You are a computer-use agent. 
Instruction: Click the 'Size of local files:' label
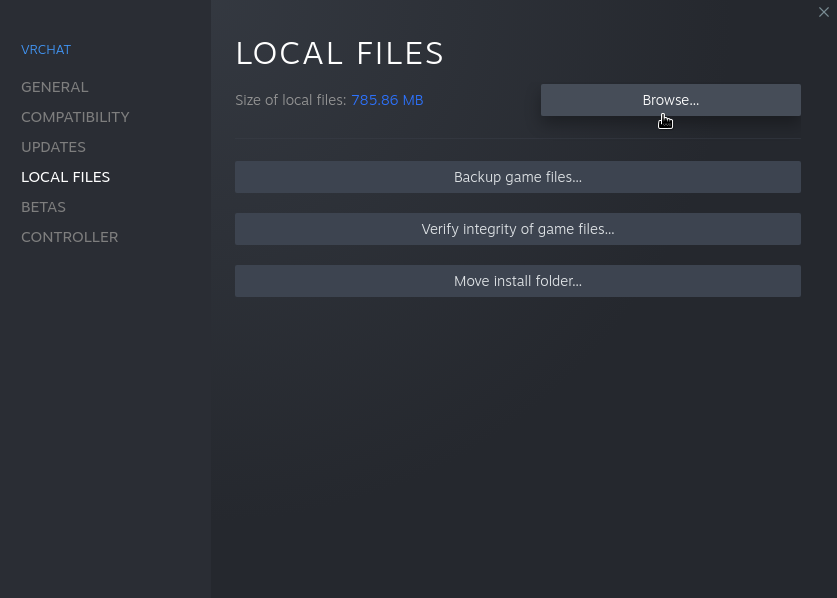[290, 100]
